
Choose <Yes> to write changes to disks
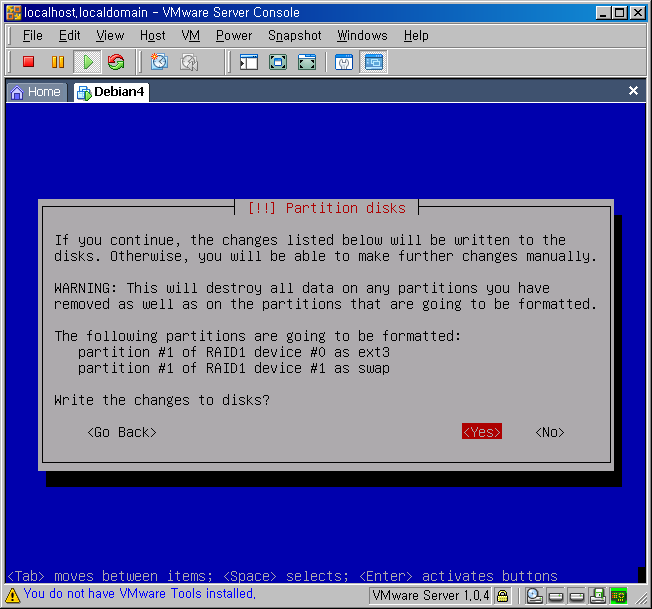point(481,432)
